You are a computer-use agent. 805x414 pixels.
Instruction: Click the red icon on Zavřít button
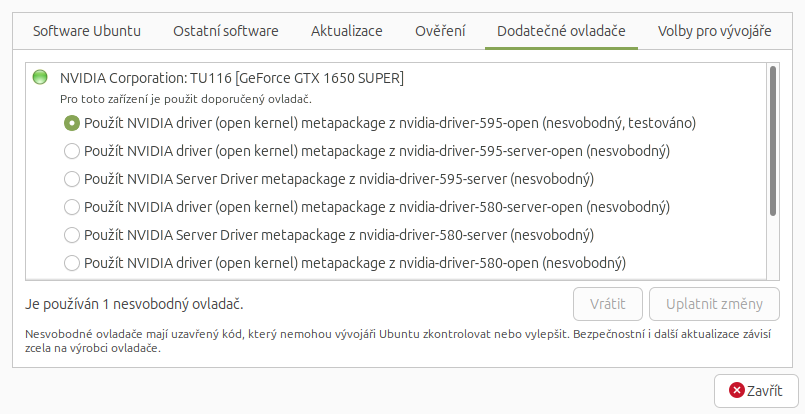[x=737, y=391]
